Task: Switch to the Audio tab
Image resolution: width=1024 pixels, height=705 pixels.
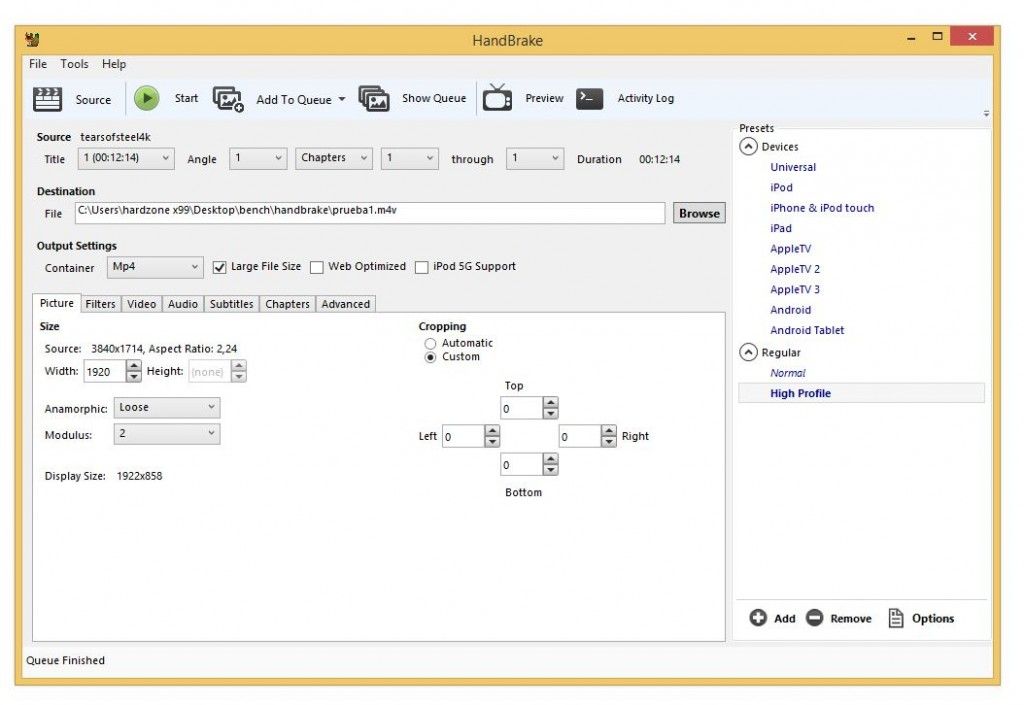Action: (x=183, y=304)
